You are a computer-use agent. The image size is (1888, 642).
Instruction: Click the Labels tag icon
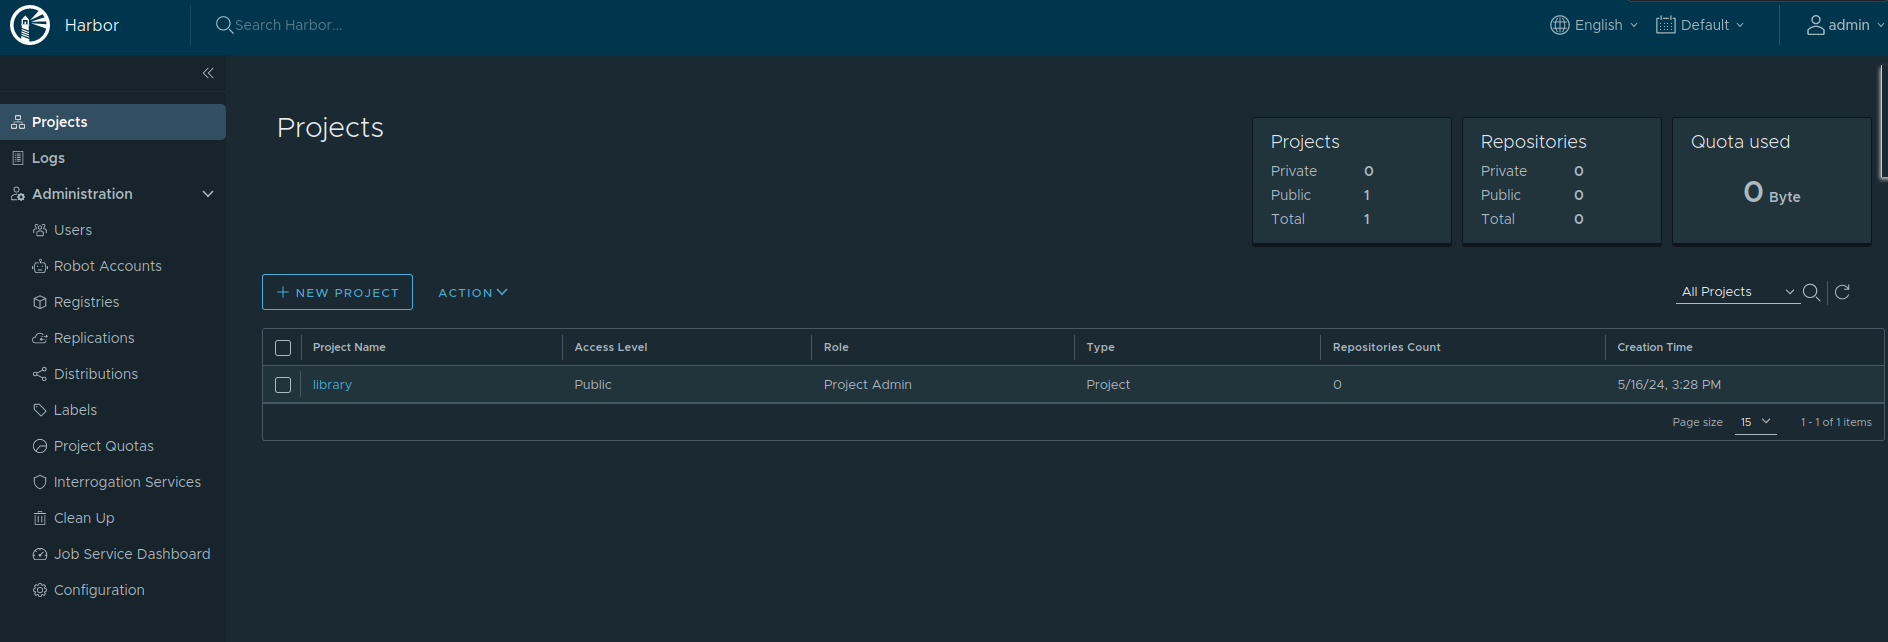click(x=40, y=410)
